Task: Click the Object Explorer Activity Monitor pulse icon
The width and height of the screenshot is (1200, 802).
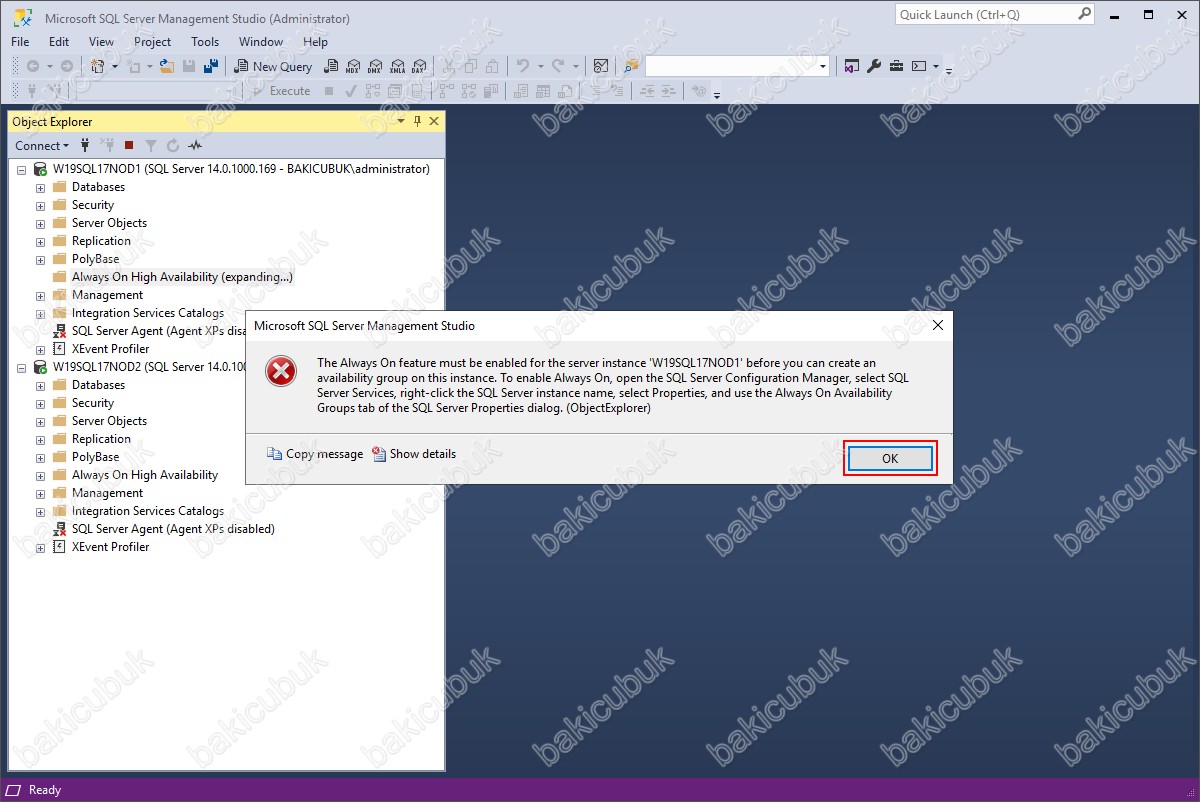Action: click(x=195, y=146)
